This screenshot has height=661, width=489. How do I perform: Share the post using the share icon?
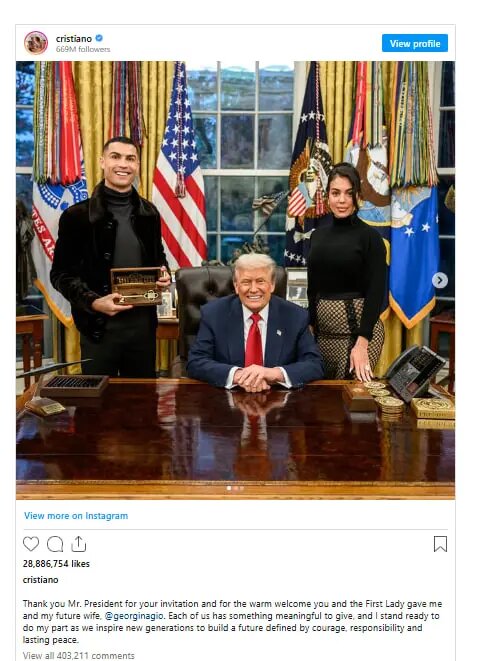point(78,544)
